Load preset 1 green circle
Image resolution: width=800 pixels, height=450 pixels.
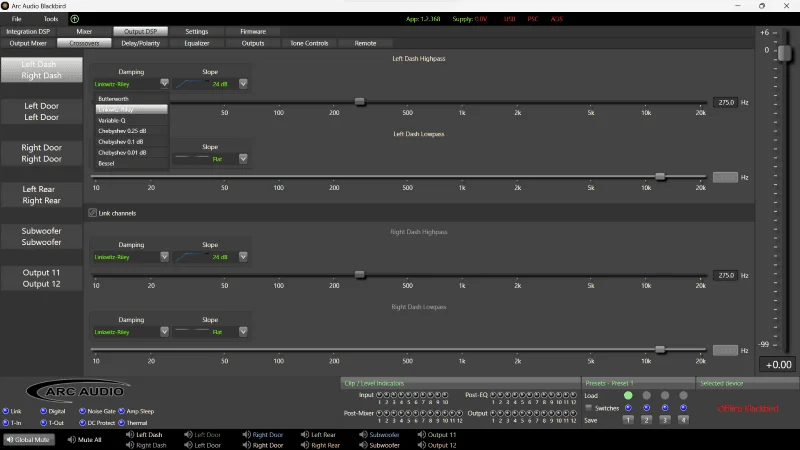(628, 395)
